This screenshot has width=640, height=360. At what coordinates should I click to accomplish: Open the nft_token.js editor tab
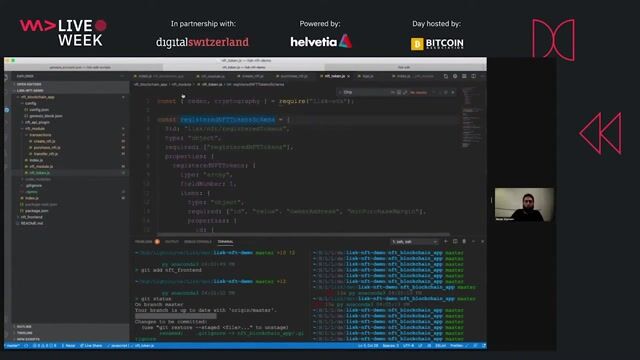coord(336,76)
